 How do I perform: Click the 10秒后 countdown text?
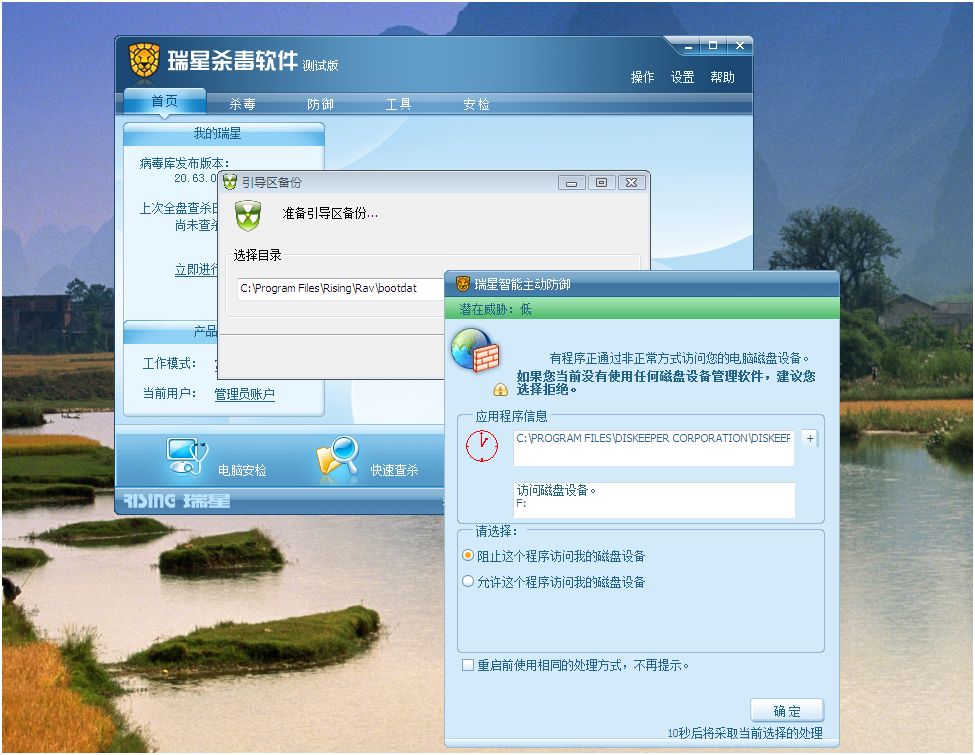744,733
